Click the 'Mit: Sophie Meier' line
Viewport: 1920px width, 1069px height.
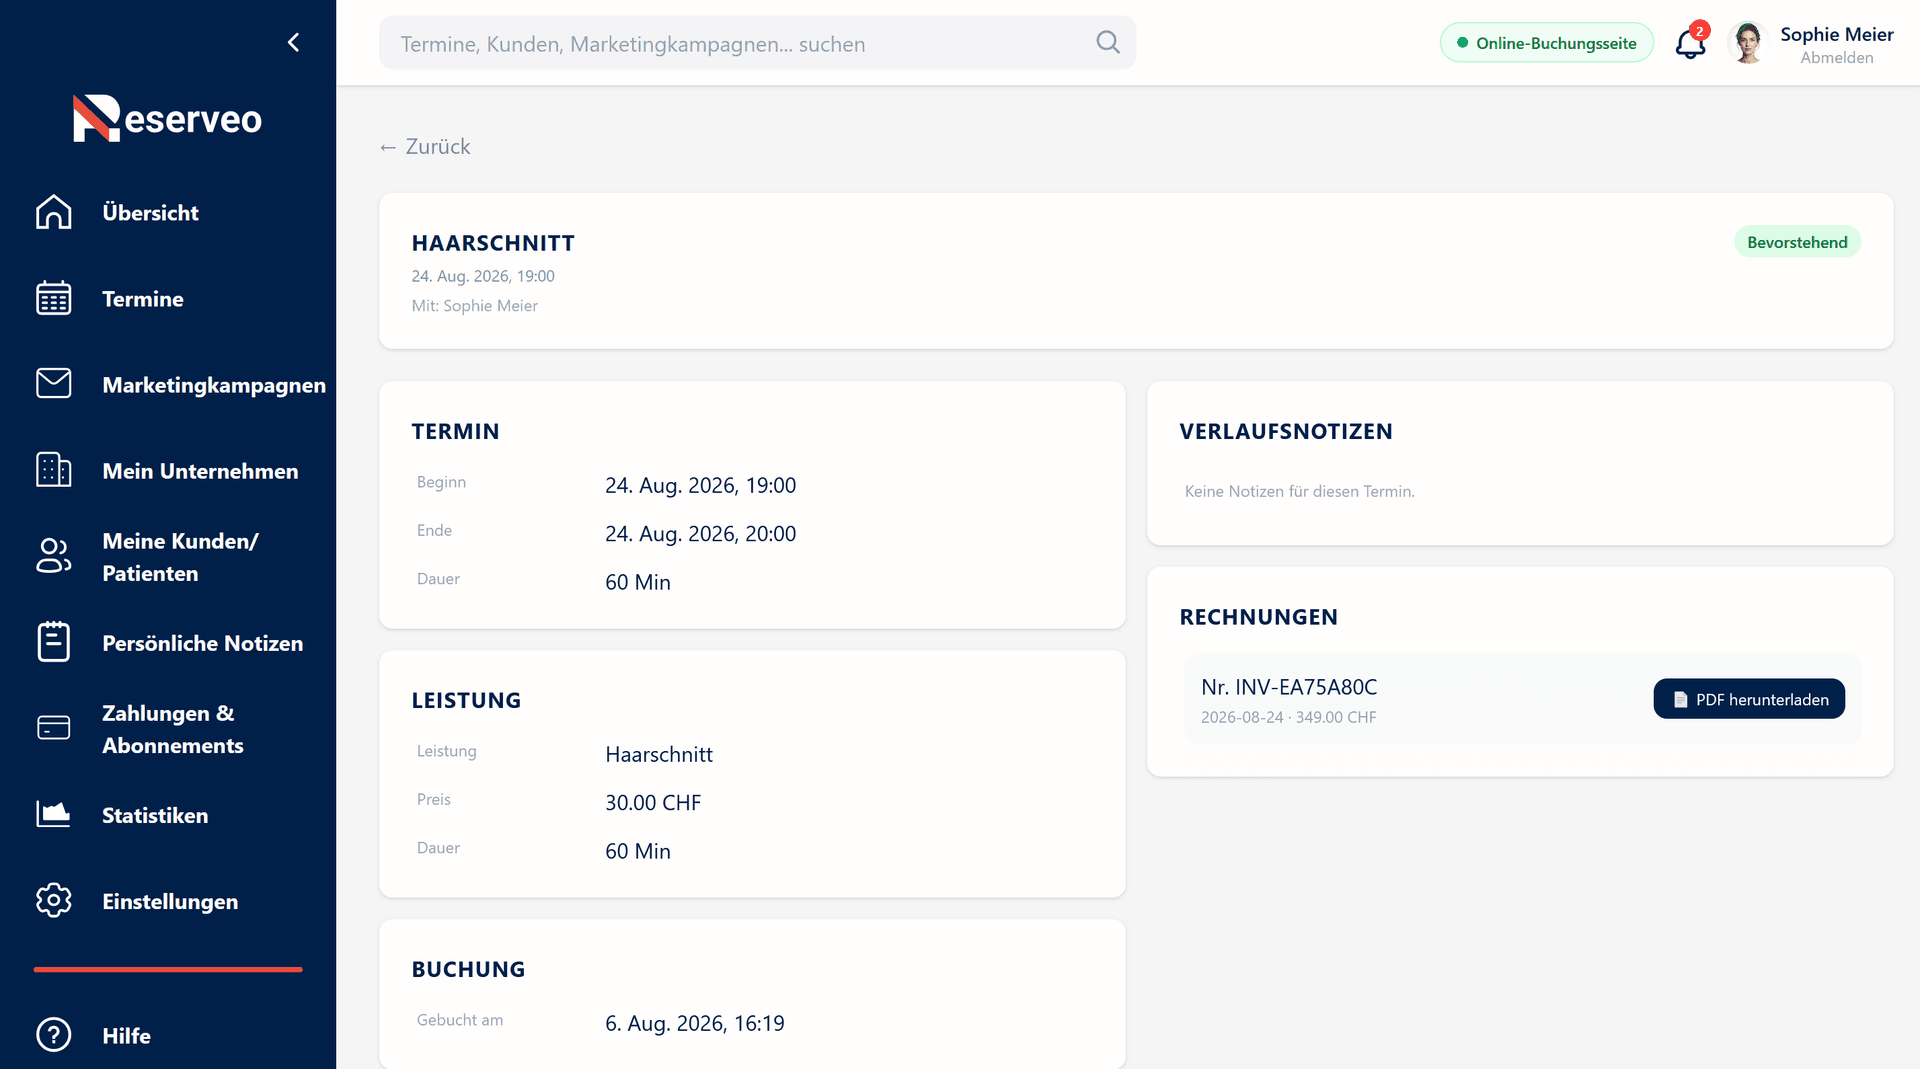(x=475, y=306)
